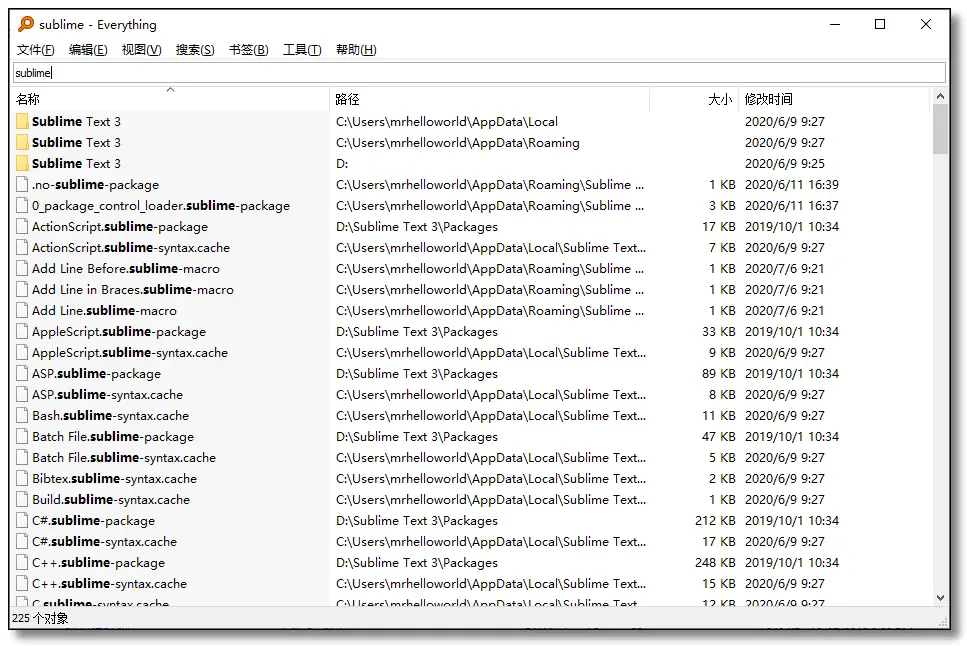This screenshot has height=646, width=967.
Task: Open the 文件(F) menu
Action: pos(35,49)
